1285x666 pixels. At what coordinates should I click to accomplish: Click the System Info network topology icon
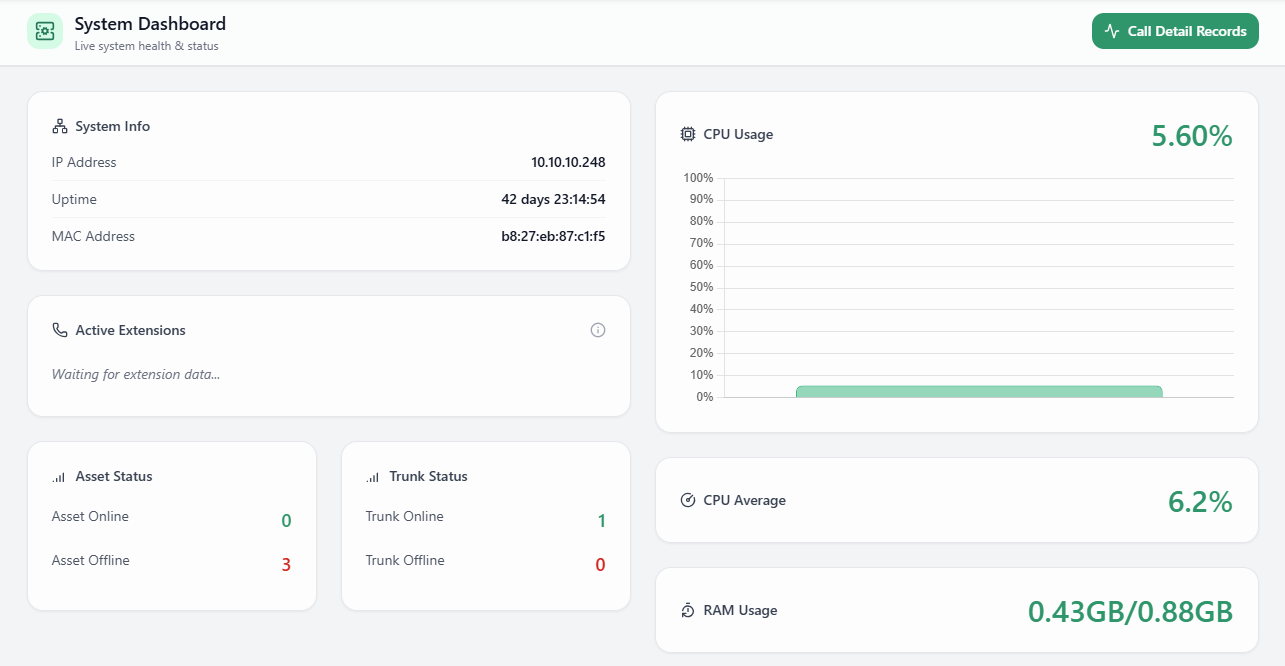59,125
